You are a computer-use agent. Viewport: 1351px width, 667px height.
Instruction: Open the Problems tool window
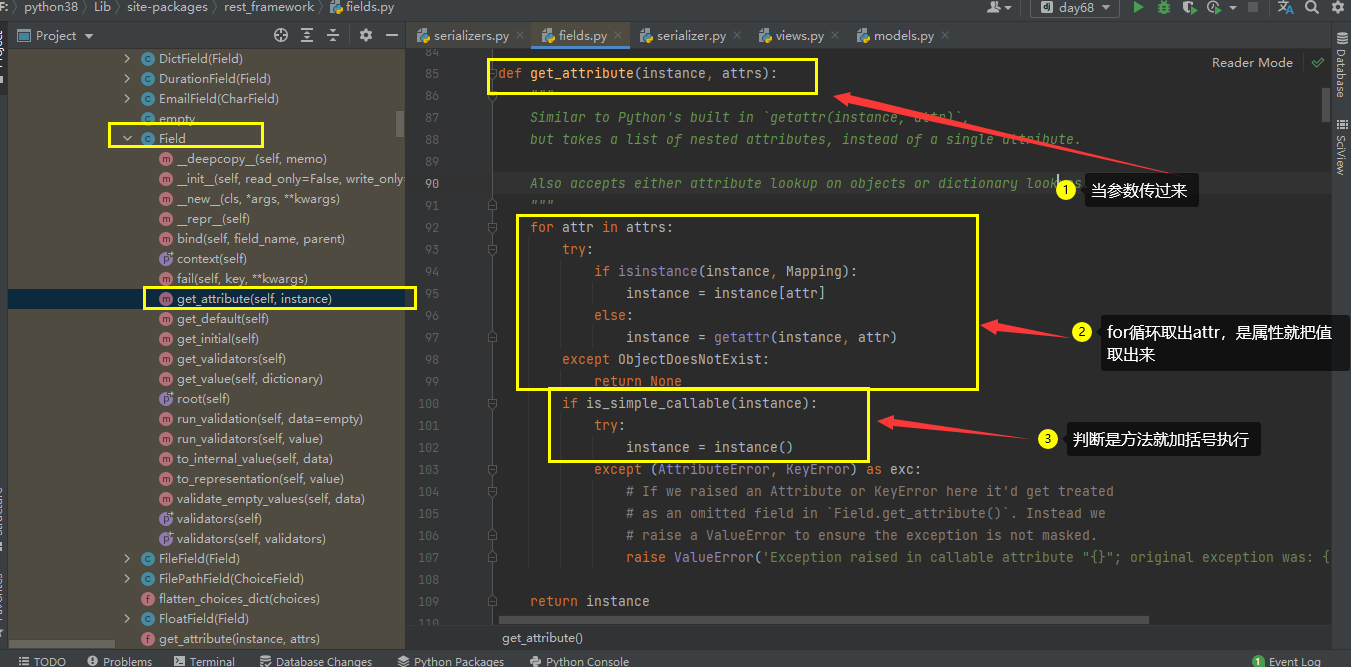119,661
